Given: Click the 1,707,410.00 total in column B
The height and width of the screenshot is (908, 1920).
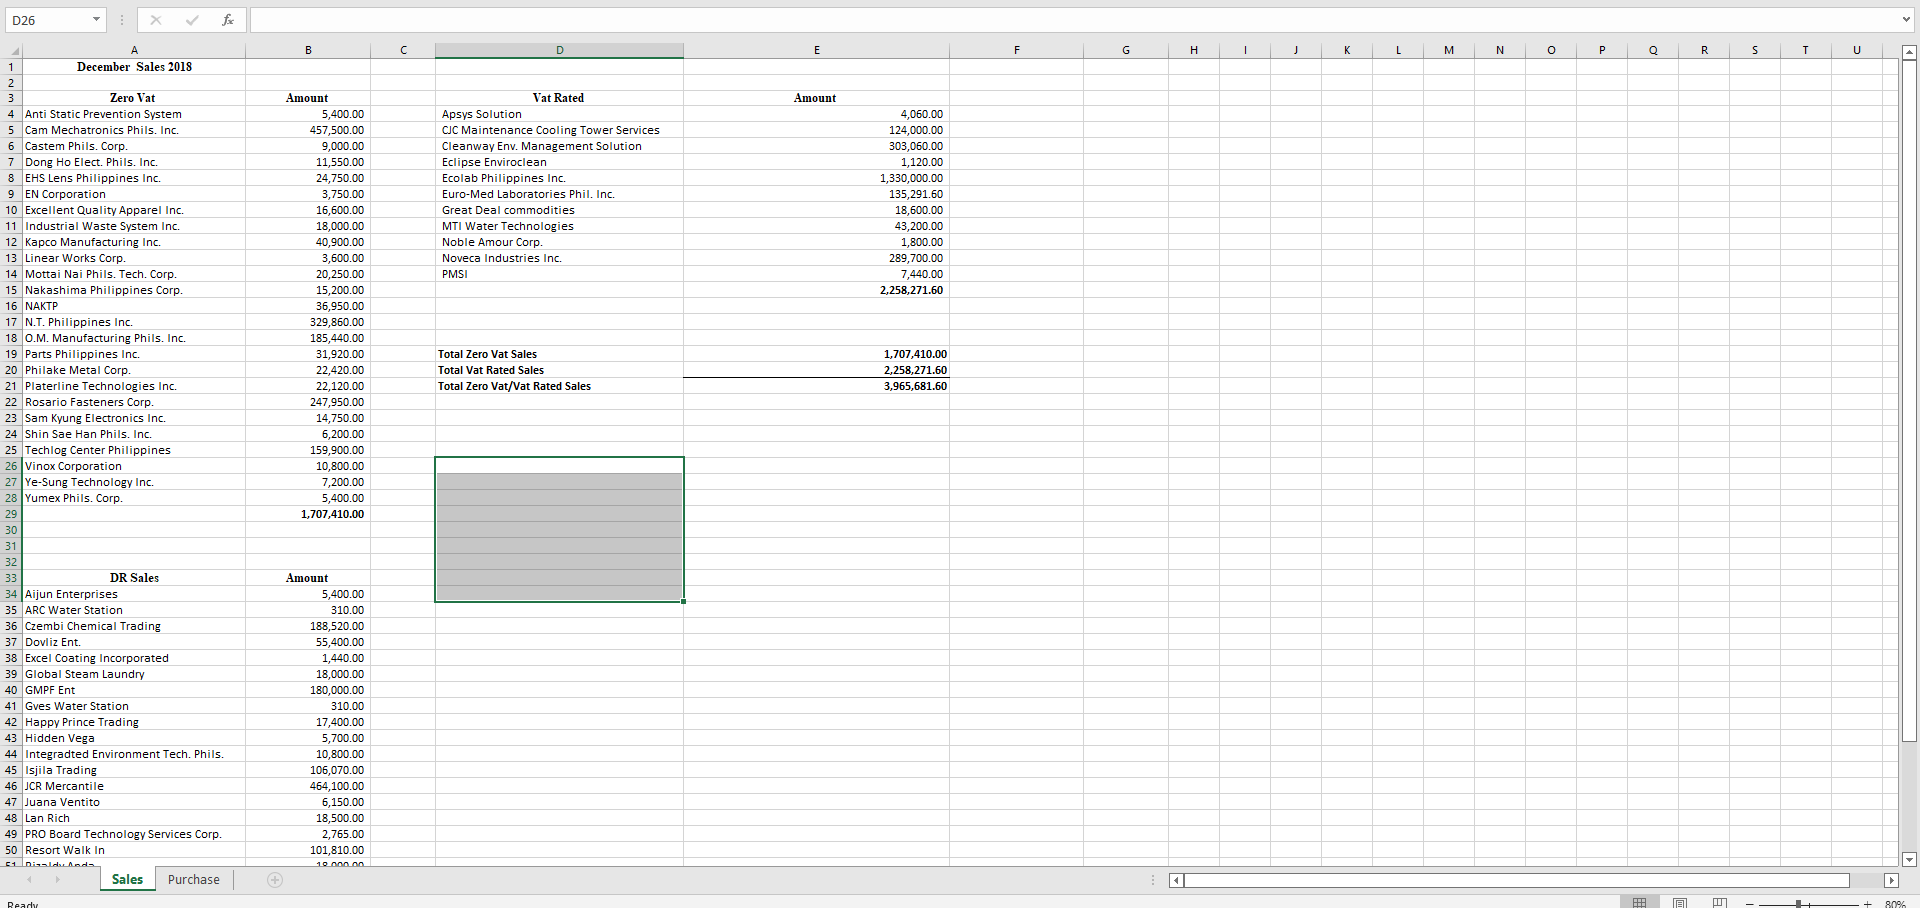Looking at the screenshot, I should pyautogui.click(x=308, y=514).
